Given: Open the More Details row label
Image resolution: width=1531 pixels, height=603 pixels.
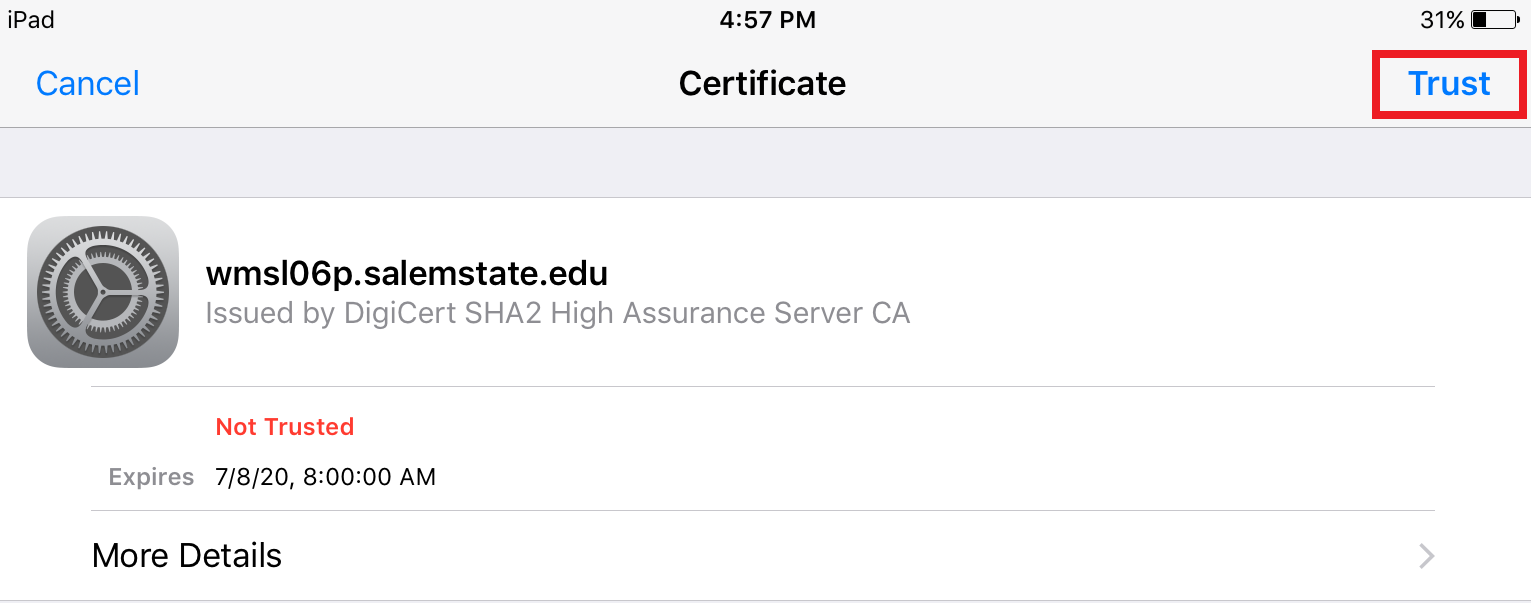Looking at the screenshot, I should (x=187, y=555).
